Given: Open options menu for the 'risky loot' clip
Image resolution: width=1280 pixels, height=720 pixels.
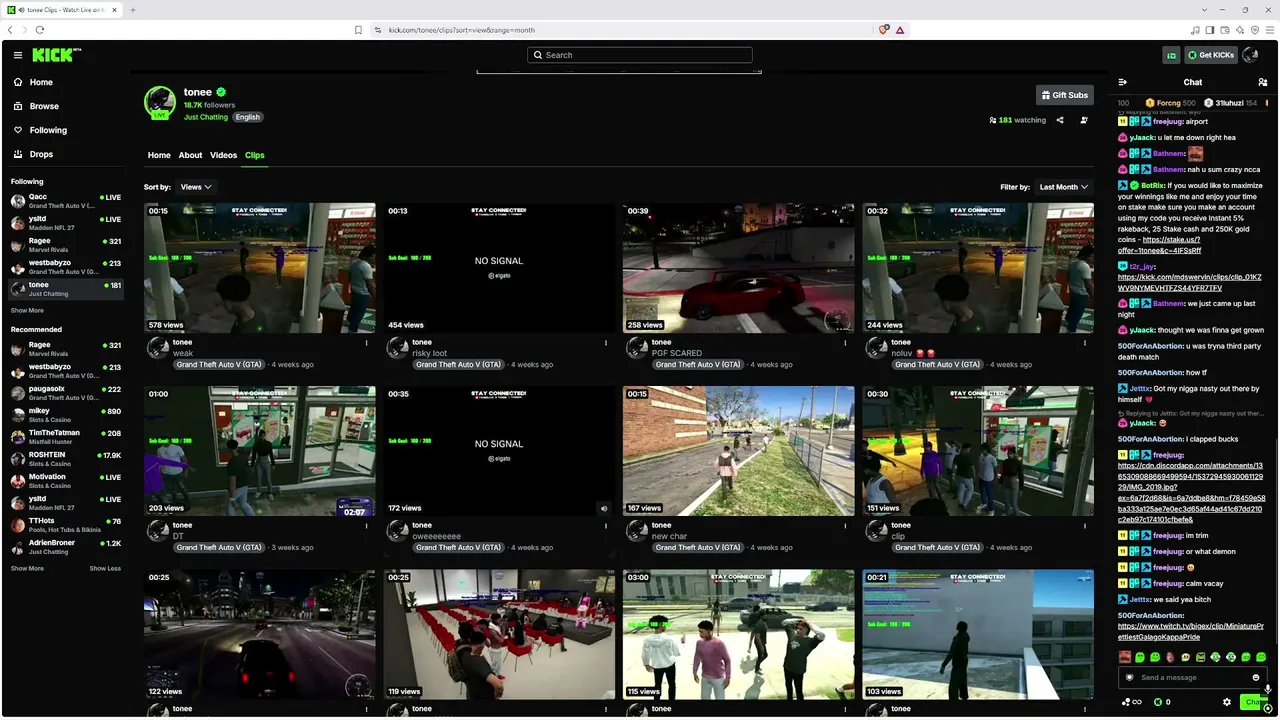Looking at the screenshot, I should (606, 343).
